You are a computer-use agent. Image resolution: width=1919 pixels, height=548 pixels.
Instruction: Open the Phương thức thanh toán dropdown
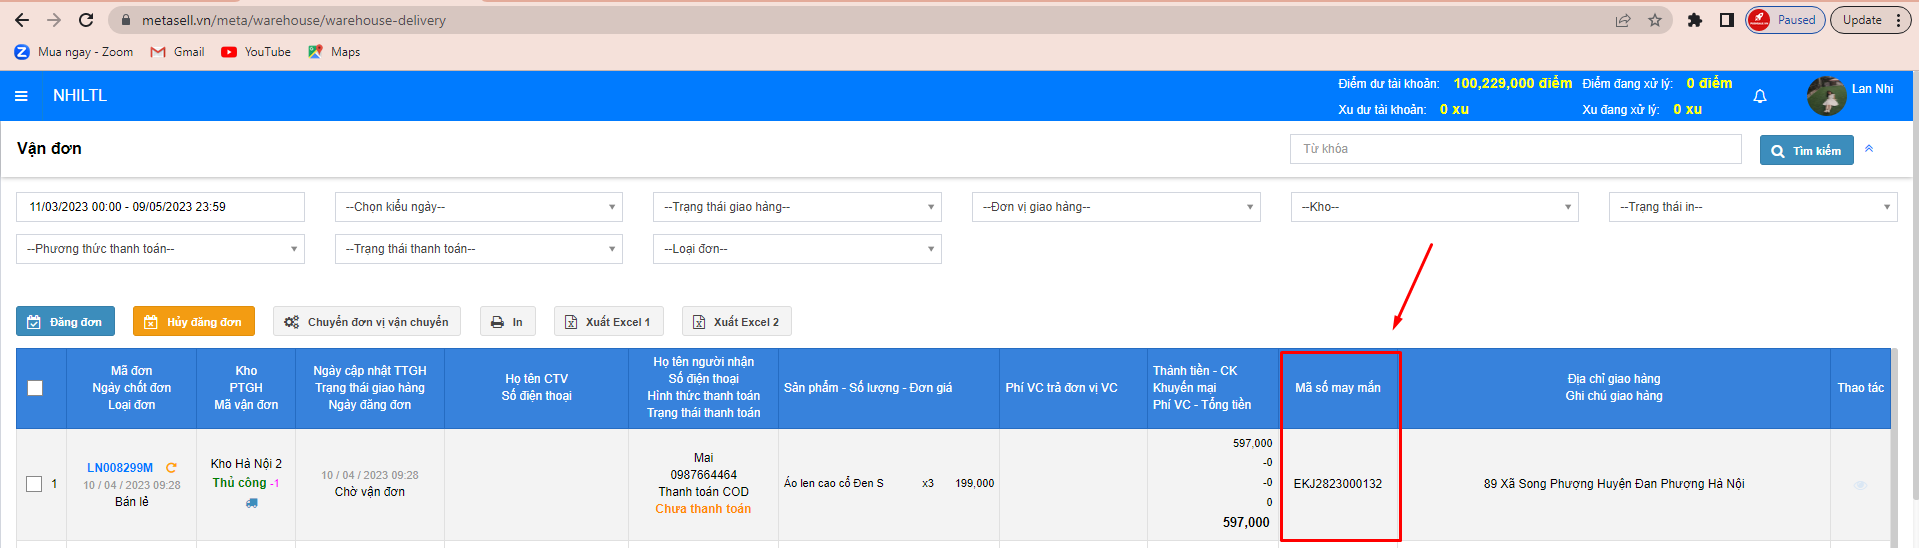tap(160, 249)
